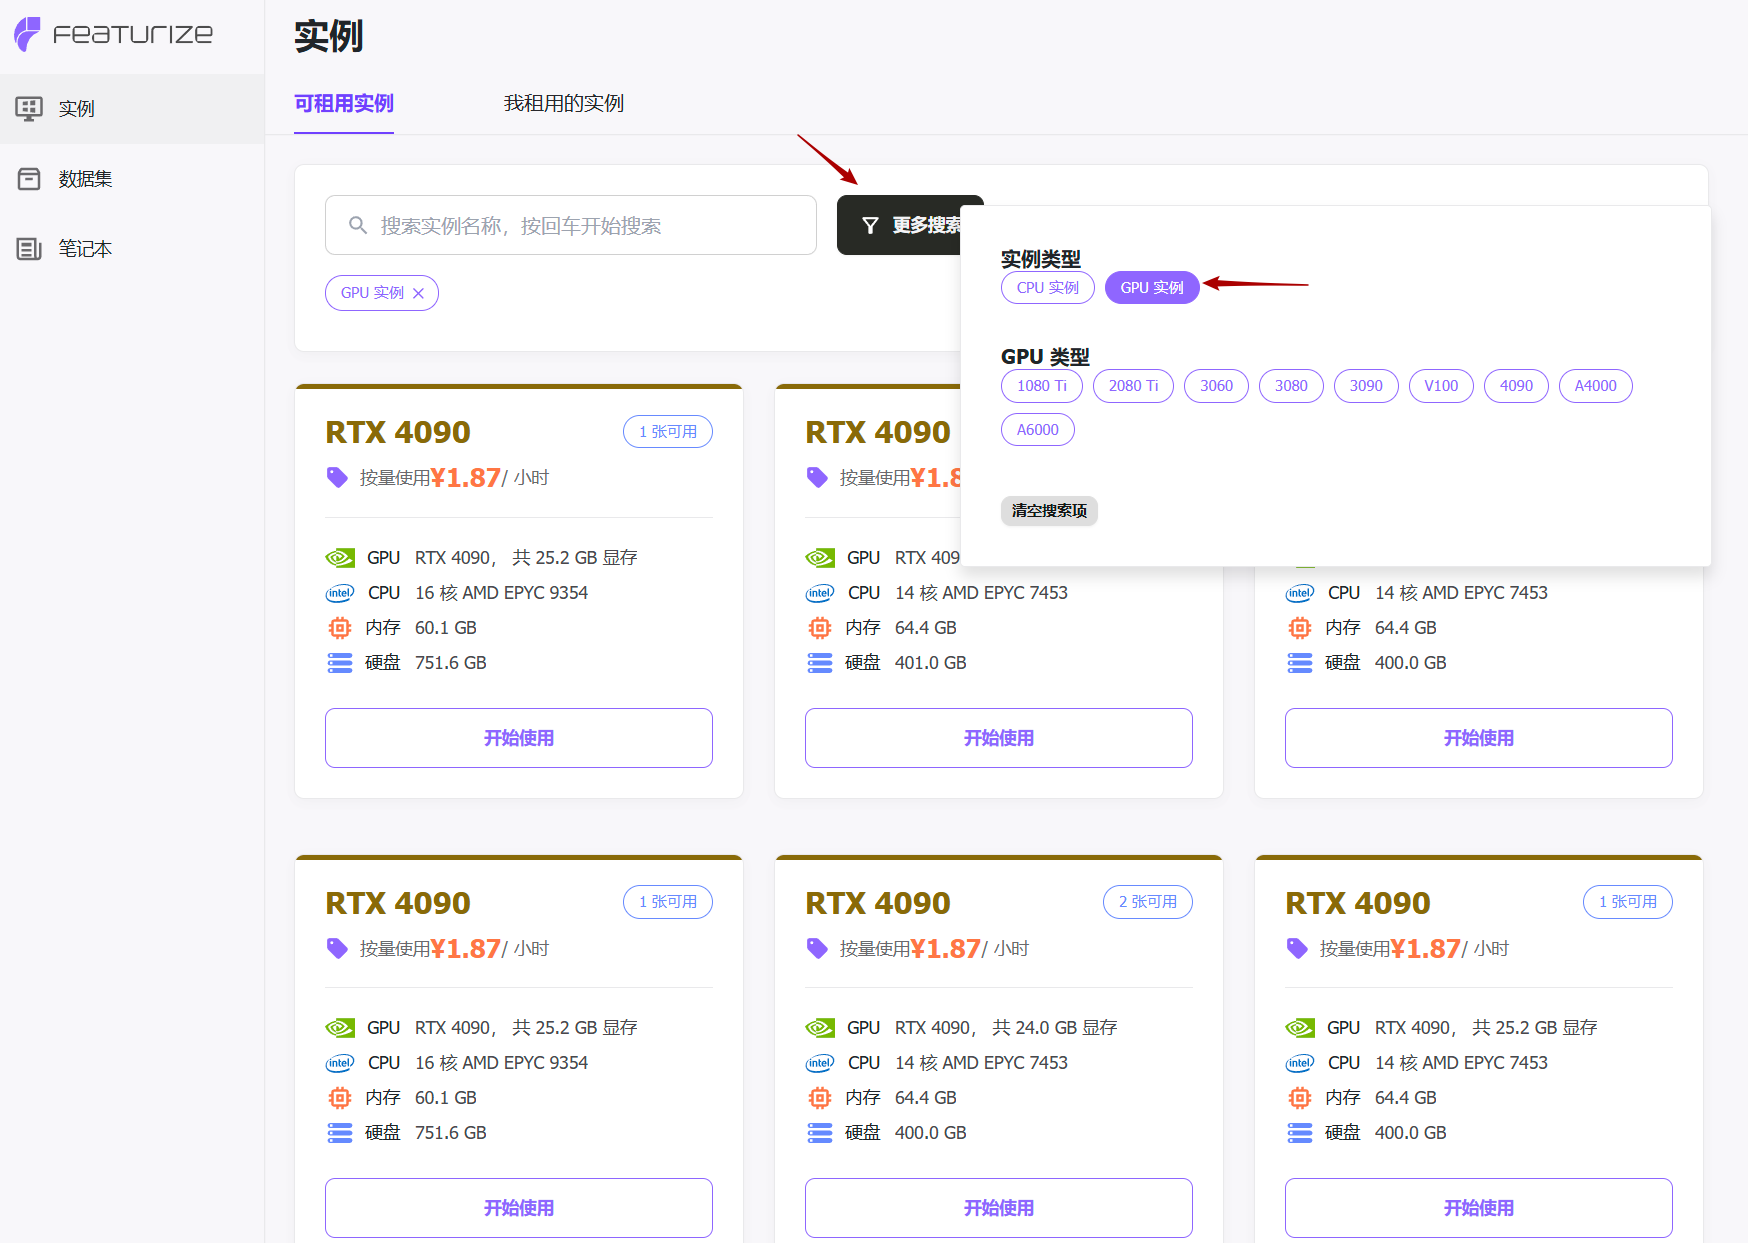Switch to 我租用的实例 tab
Screen dimensions: 1748x1243
click(563, 104)
